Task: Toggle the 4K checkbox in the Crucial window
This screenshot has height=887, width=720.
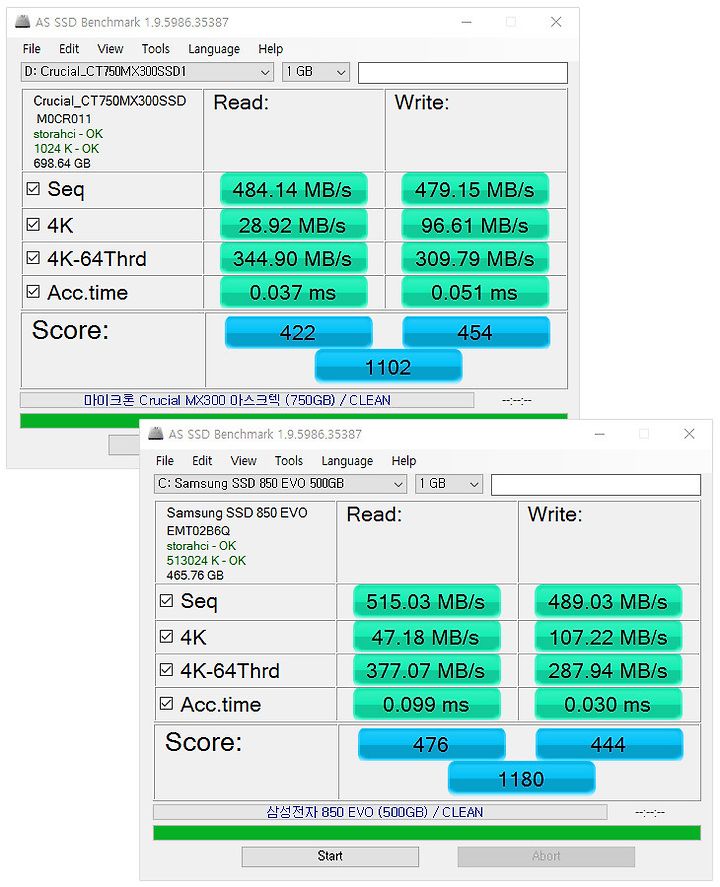Action: pyautogui.click(x=33, y=225)
